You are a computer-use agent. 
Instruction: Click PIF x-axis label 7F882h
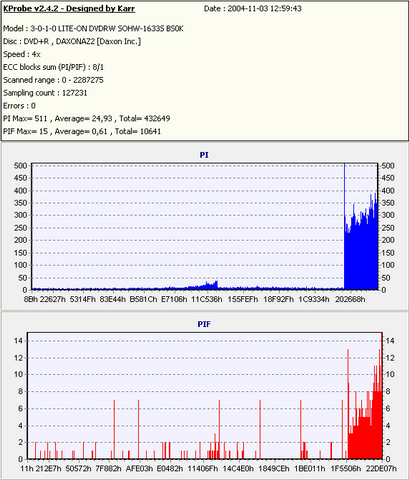tap(108, 469)
